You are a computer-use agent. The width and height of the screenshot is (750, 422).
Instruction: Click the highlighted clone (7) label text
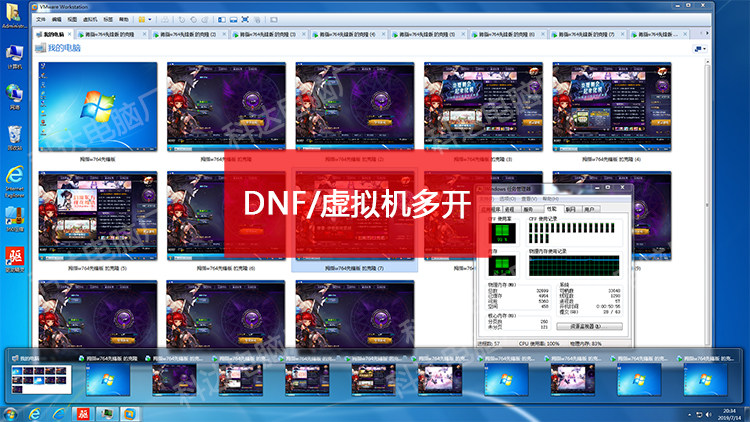(354, 268)
